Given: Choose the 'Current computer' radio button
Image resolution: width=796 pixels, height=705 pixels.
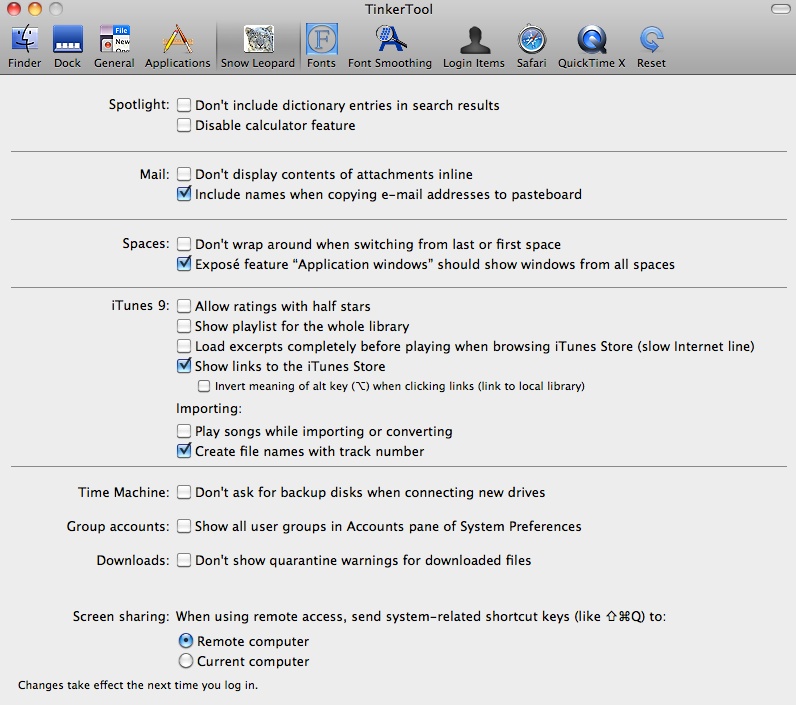Looking at the screenshot, I should click(186, 661).
